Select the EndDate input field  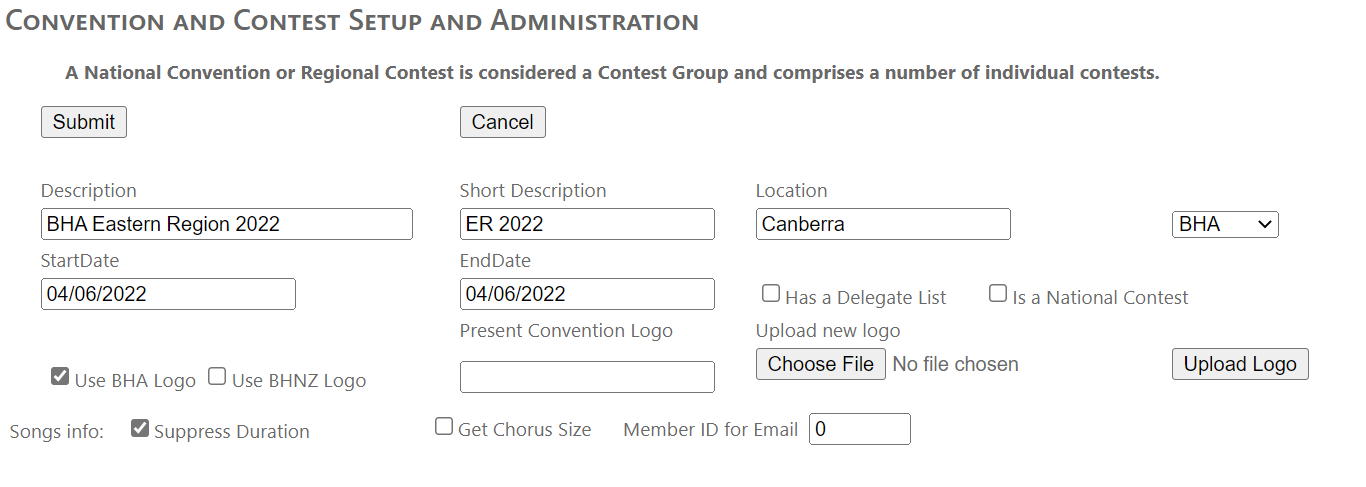587,294
